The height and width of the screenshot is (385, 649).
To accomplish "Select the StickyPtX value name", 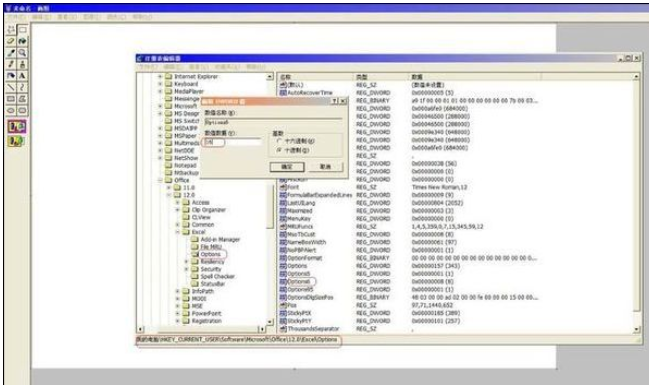I will [x=299, y=313].
